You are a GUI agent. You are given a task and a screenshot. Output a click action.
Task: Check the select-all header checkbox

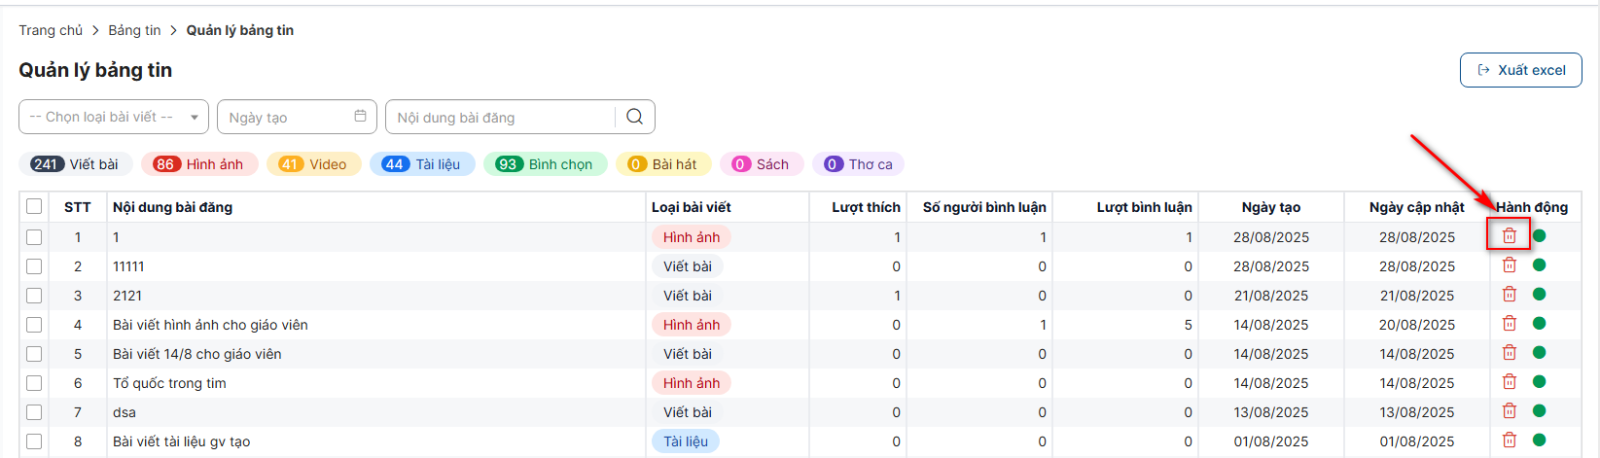click(x=34, y=206)
